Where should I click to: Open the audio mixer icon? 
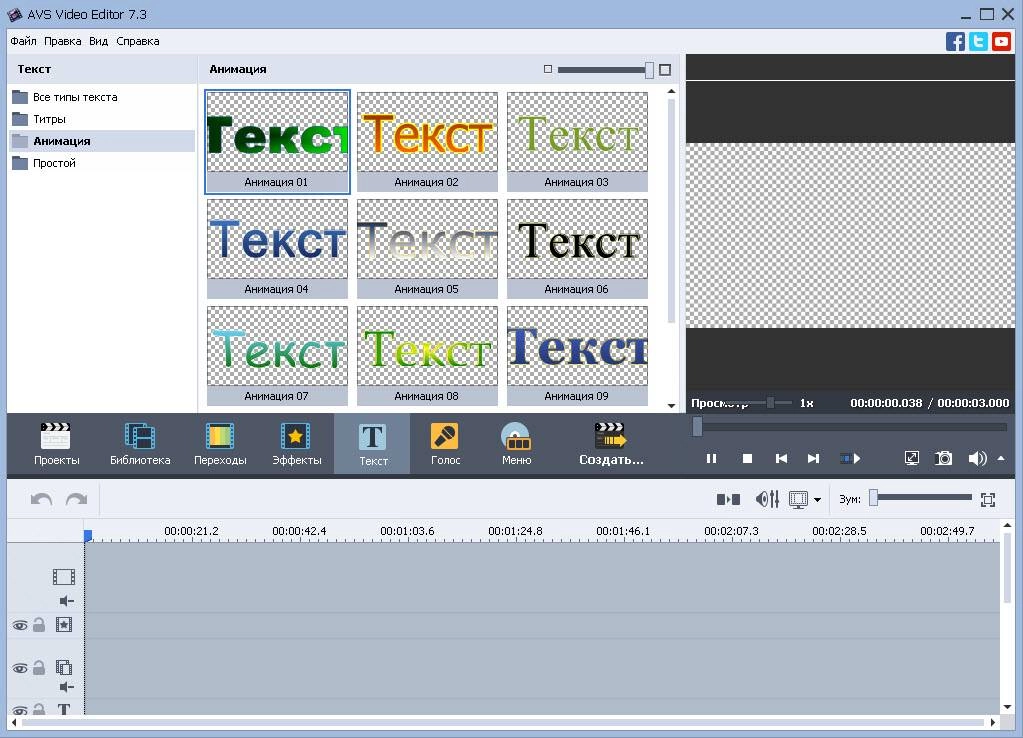pos(767,499)
